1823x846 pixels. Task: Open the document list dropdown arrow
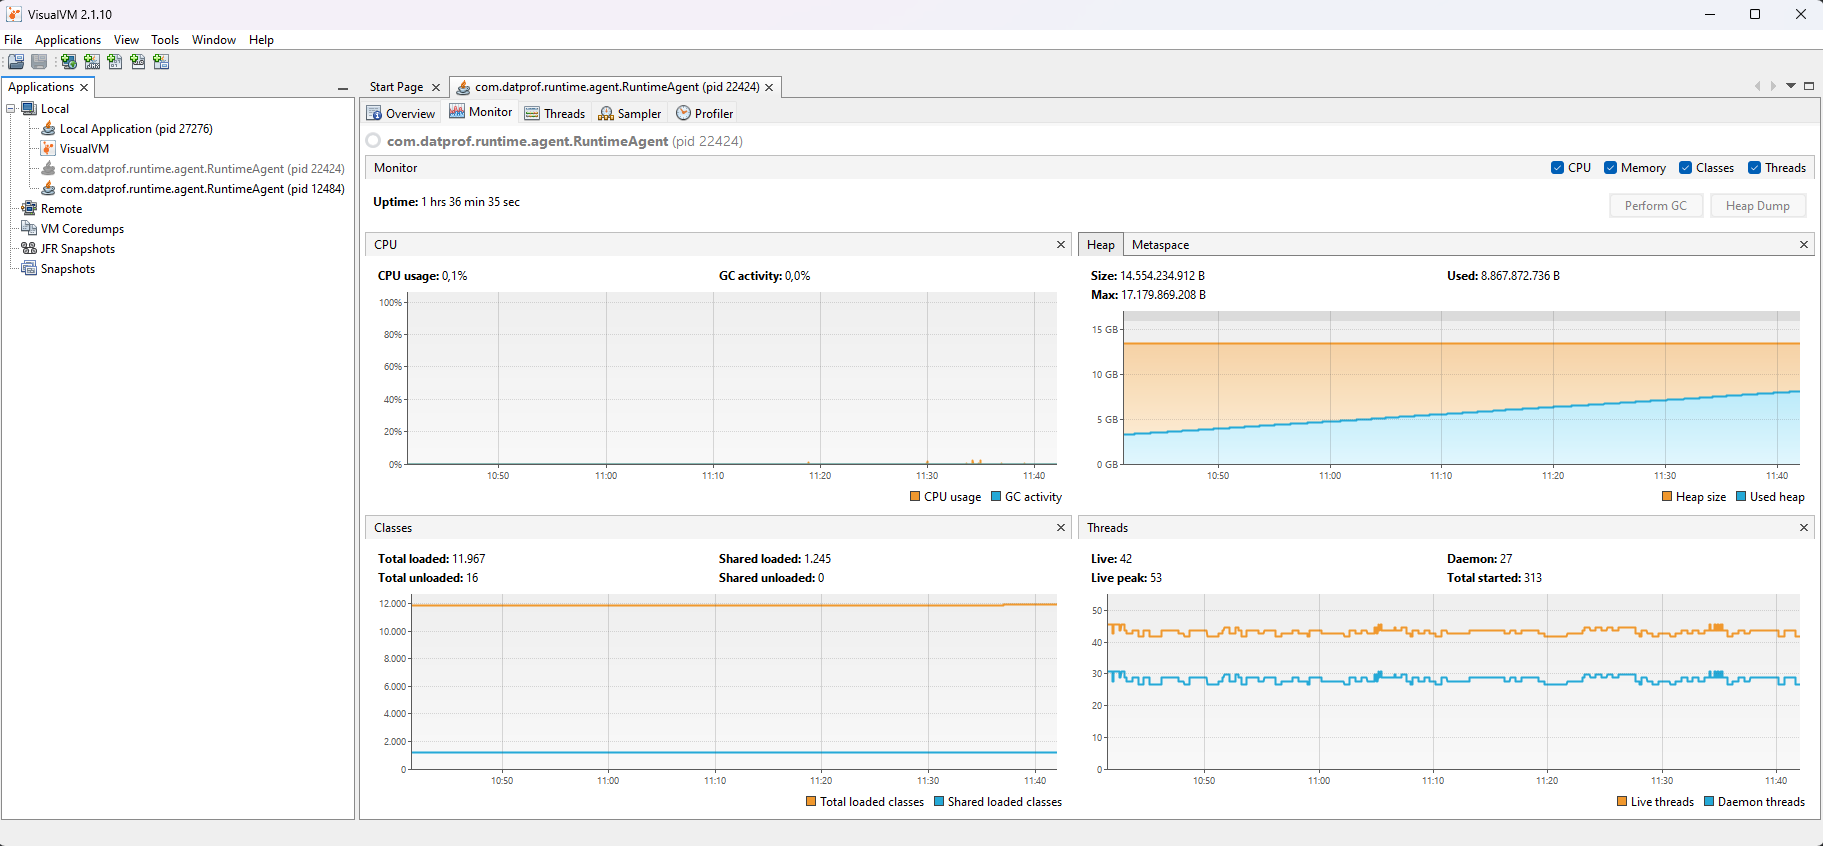[x=1791, y=86]
